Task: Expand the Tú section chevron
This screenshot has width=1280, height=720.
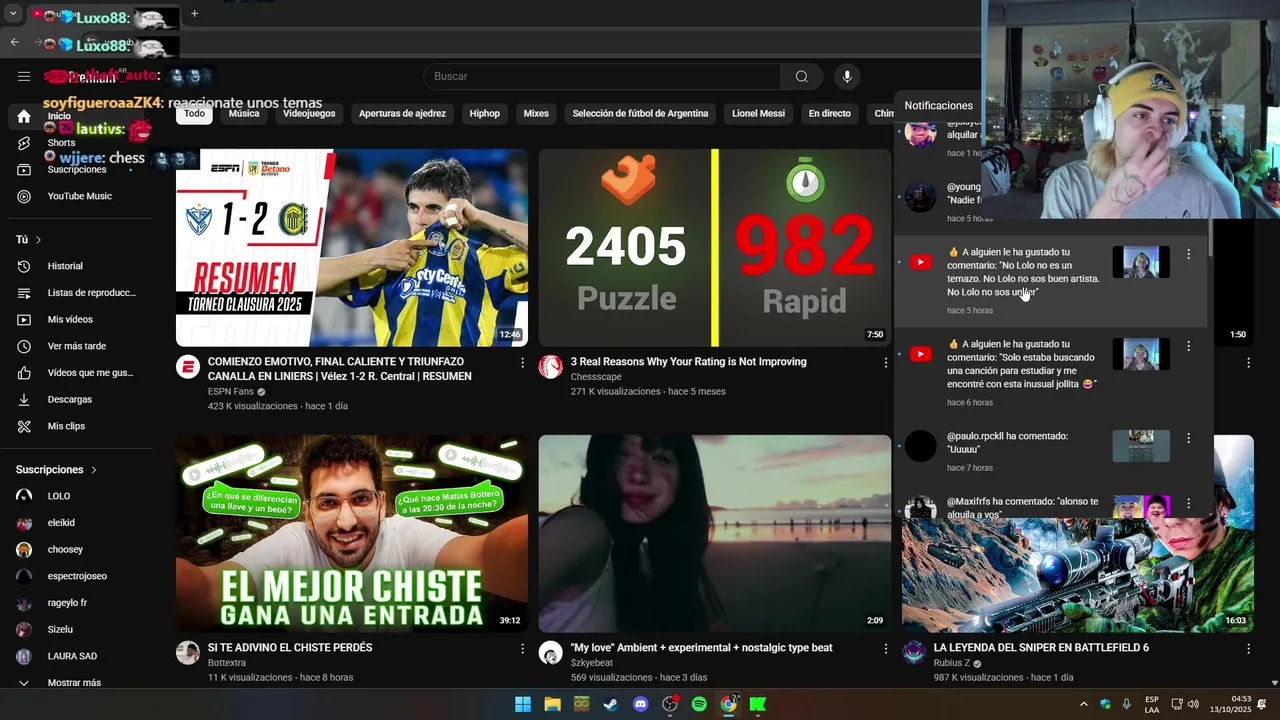Action: [x=38, y=240]
